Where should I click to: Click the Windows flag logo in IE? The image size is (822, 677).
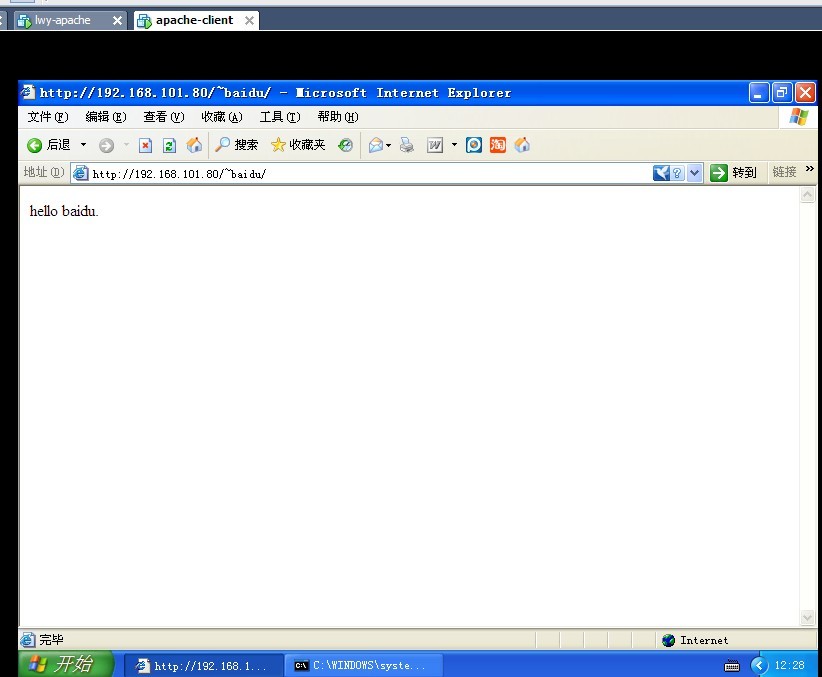798,116
